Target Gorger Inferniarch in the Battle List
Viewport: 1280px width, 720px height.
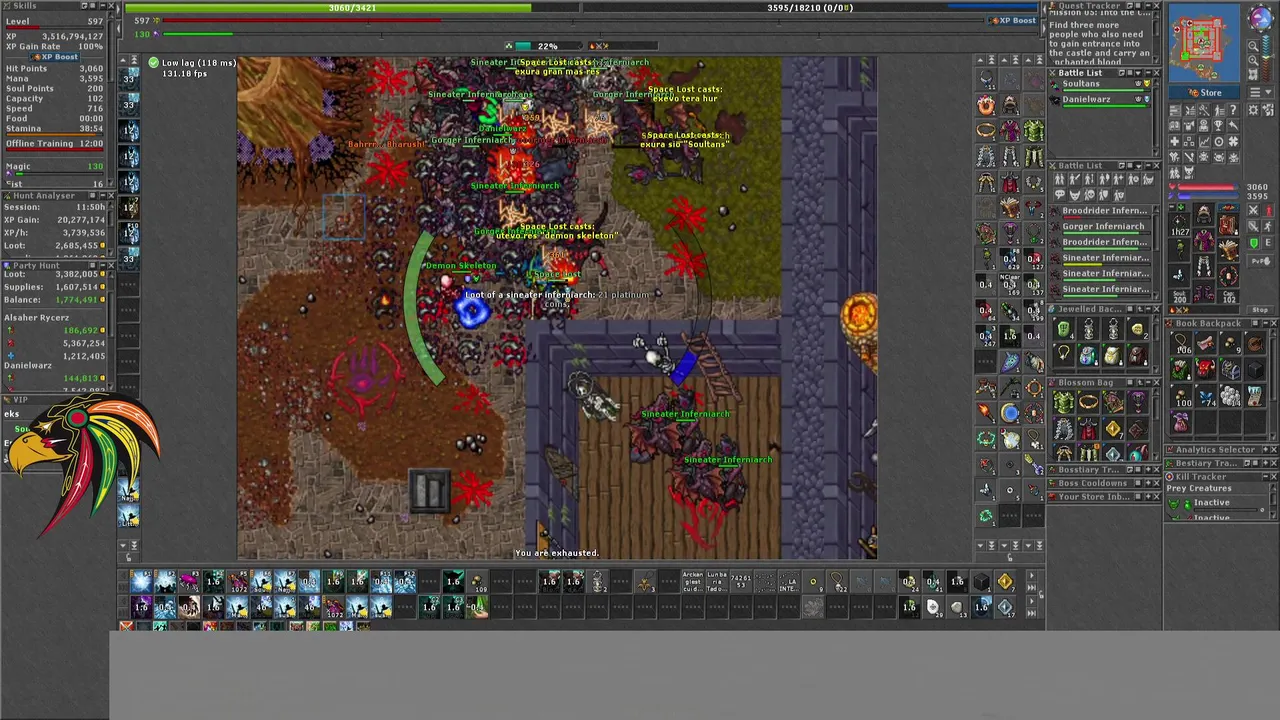[1103, 228]
